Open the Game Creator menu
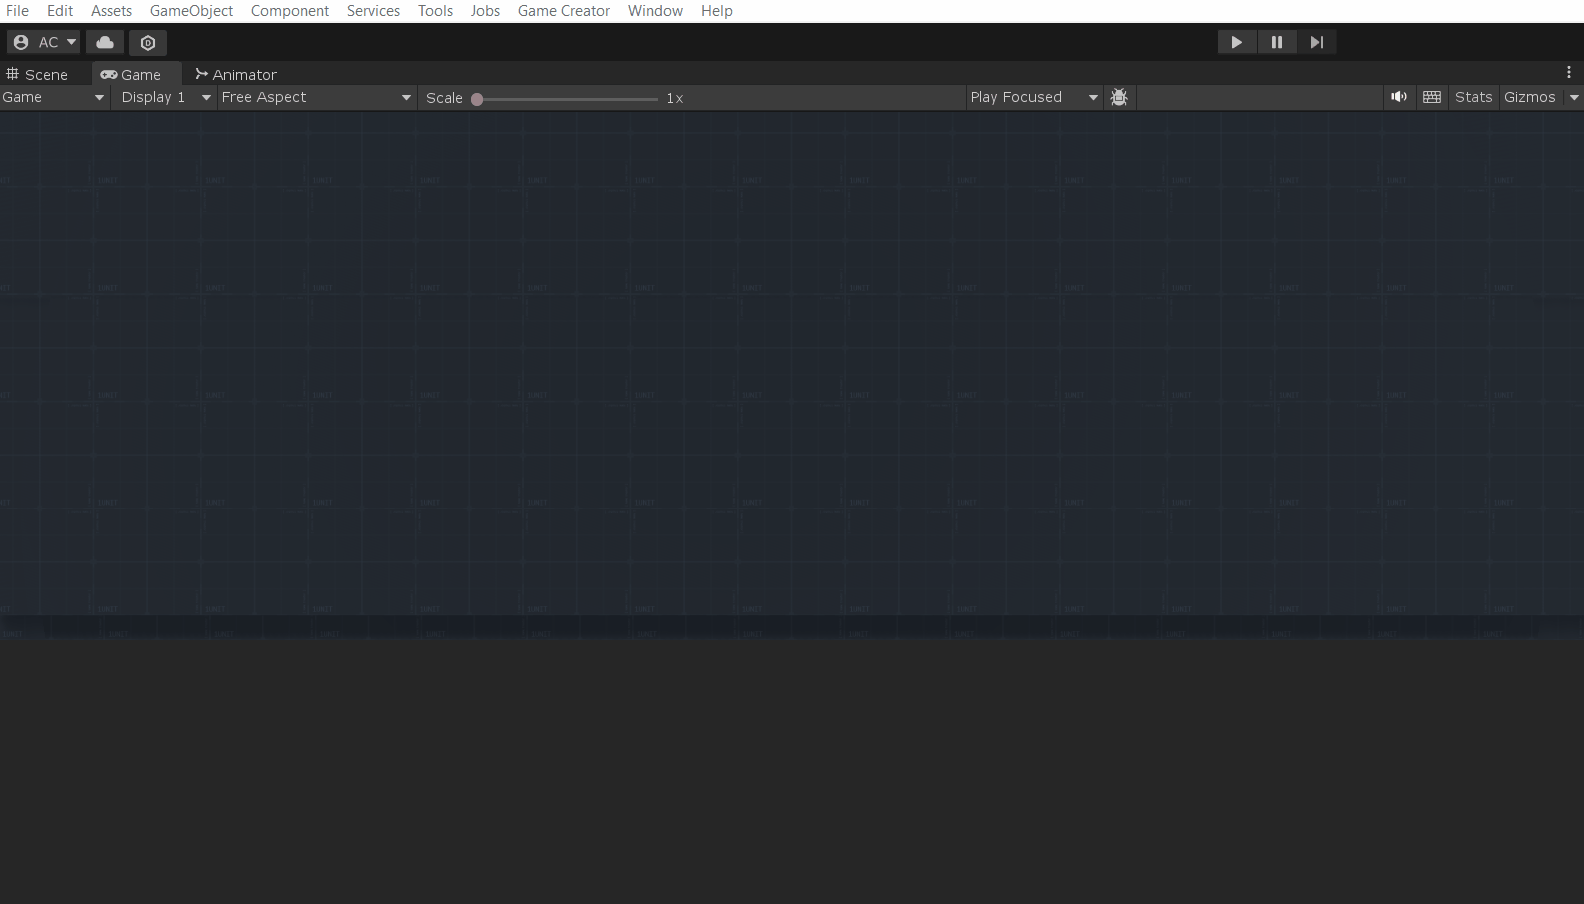 [x=563, y=11]
